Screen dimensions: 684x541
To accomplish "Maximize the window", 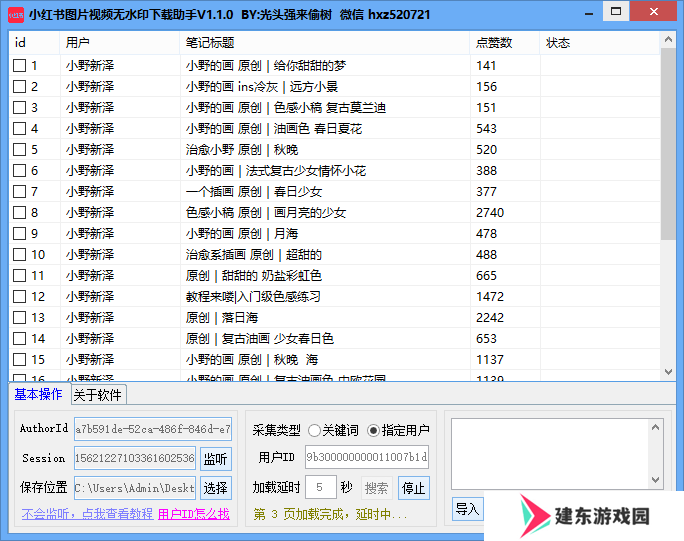I will pyautogui.click(x=616, y=11).
